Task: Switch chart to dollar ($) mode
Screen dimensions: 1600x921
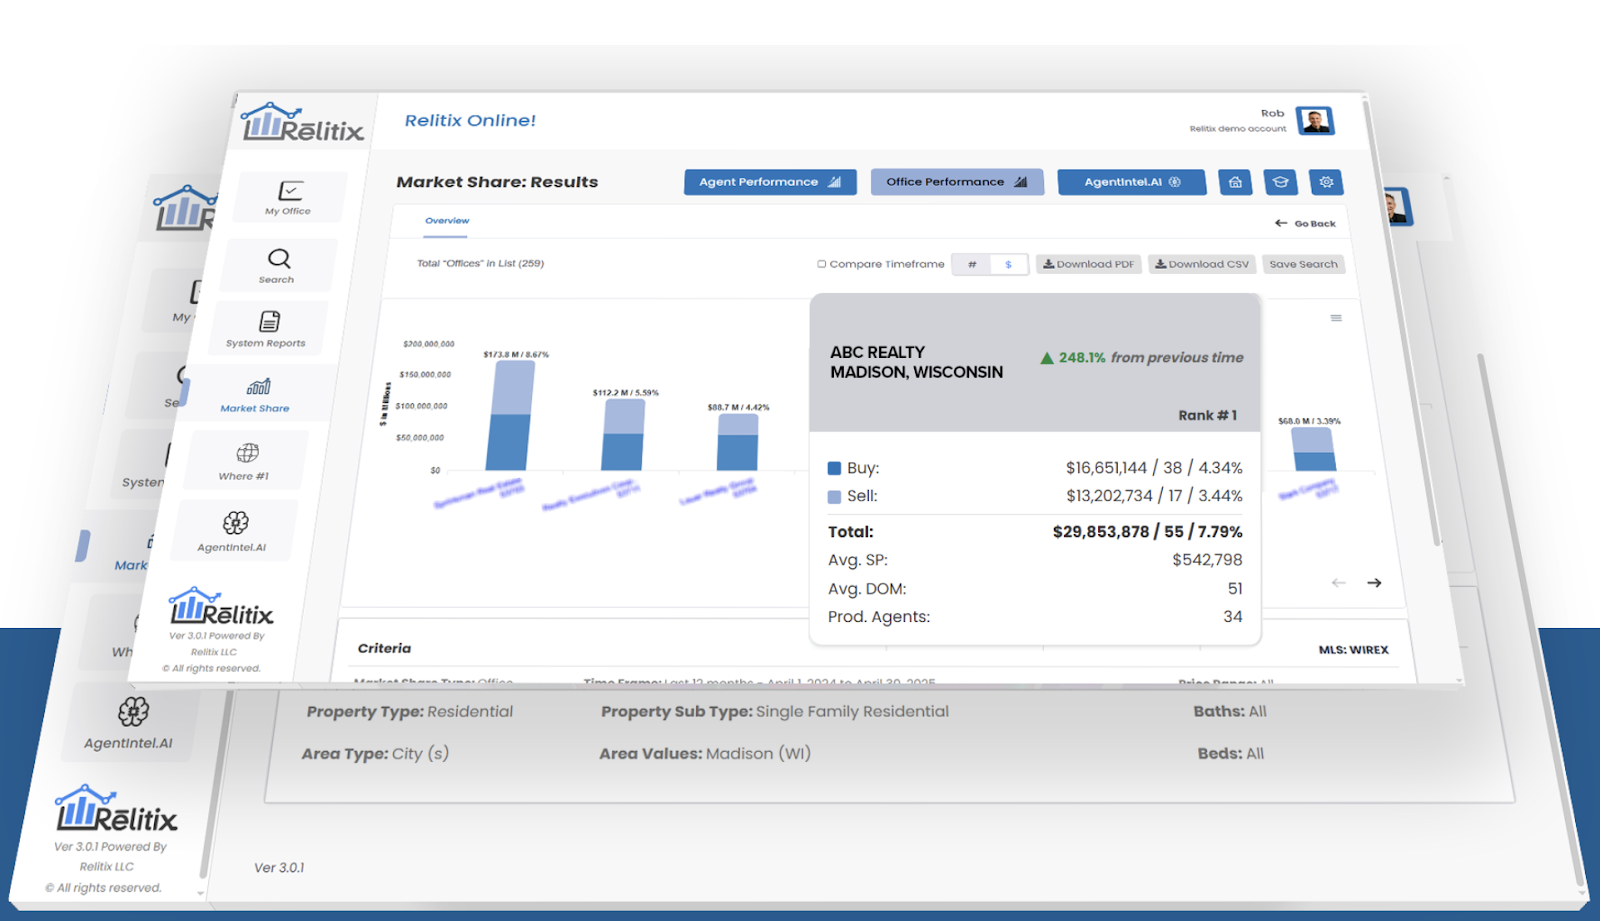Action: click(x=1009, y=264)
